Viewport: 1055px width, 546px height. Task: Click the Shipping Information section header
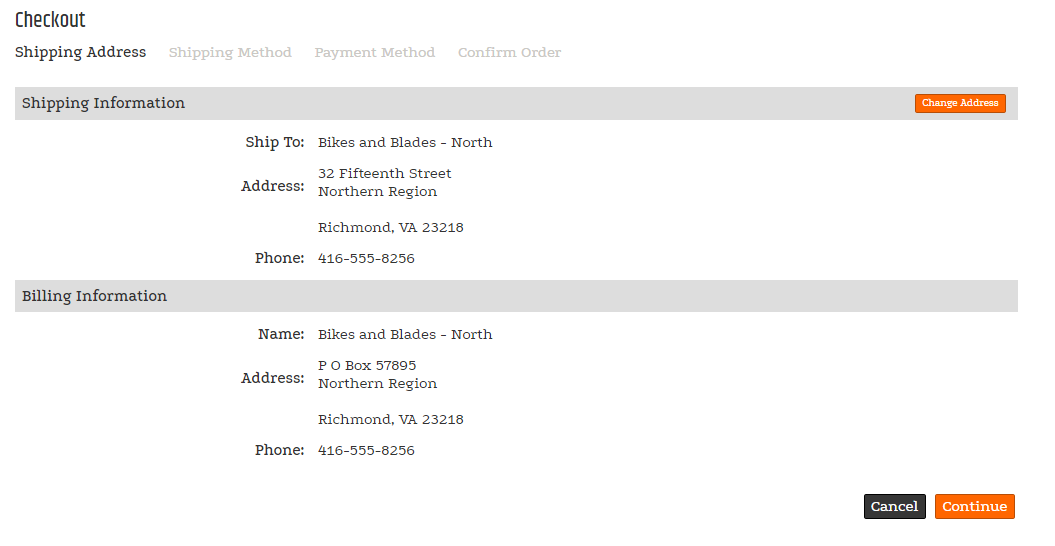pyautogui.click(x=103, y=103)
